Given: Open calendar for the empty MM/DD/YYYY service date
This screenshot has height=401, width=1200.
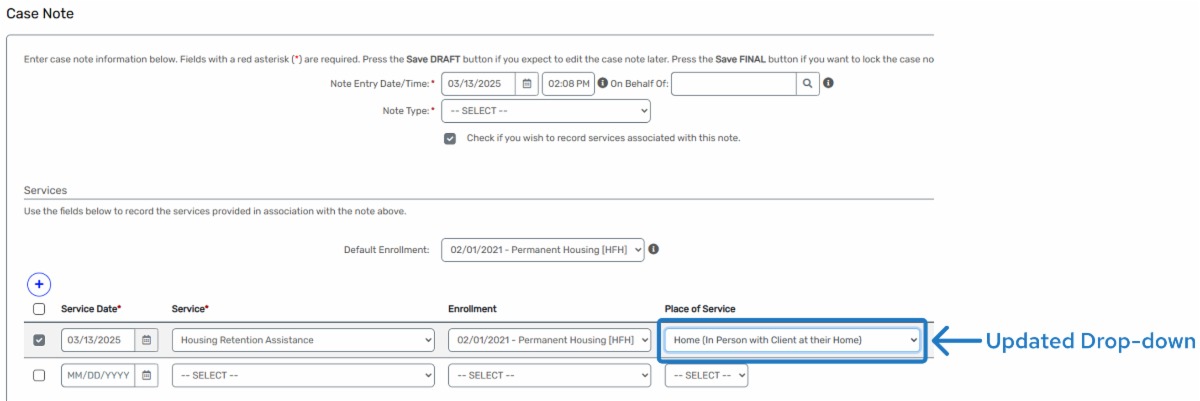Looking at the screenshot, I should point(147,375).
